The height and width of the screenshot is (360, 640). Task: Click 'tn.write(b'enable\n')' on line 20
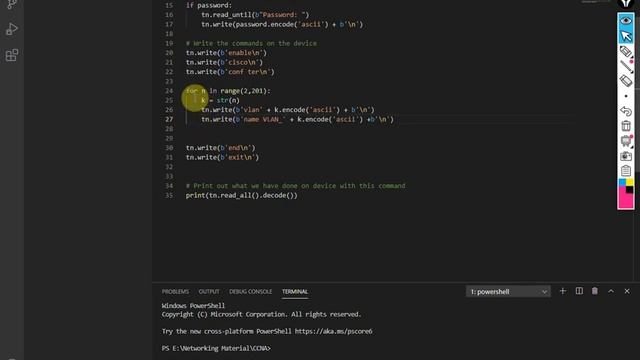point(226,53)
